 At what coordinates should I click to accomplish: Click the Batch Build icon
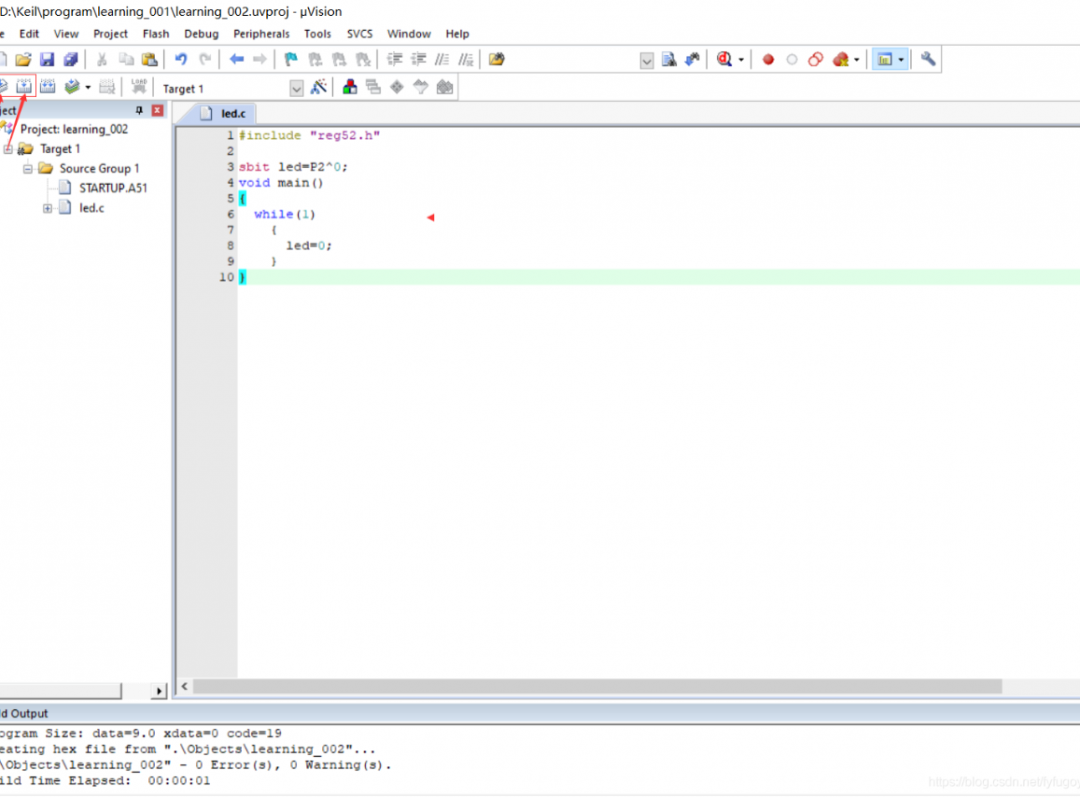coord(72,86)
